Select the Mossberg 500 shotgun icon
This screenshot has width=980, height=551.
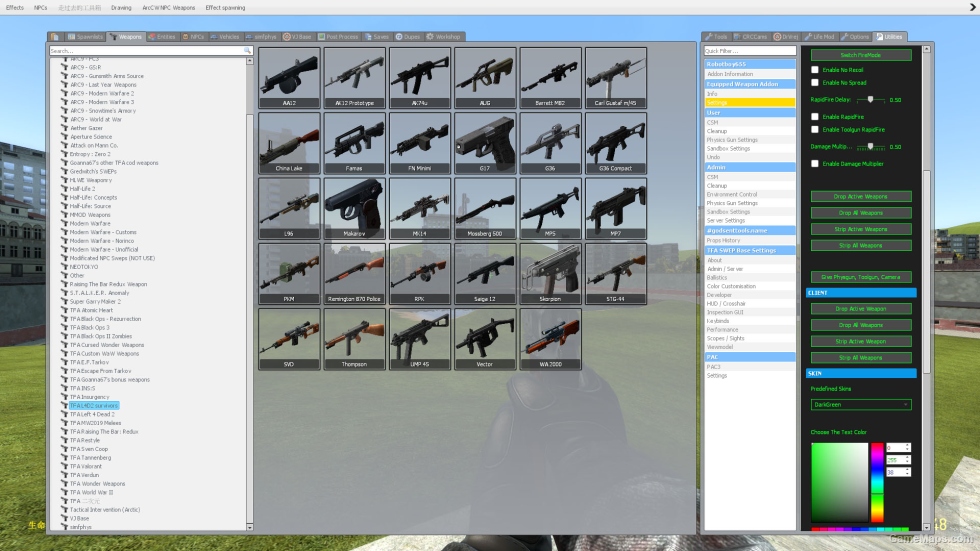pos(485,208)
